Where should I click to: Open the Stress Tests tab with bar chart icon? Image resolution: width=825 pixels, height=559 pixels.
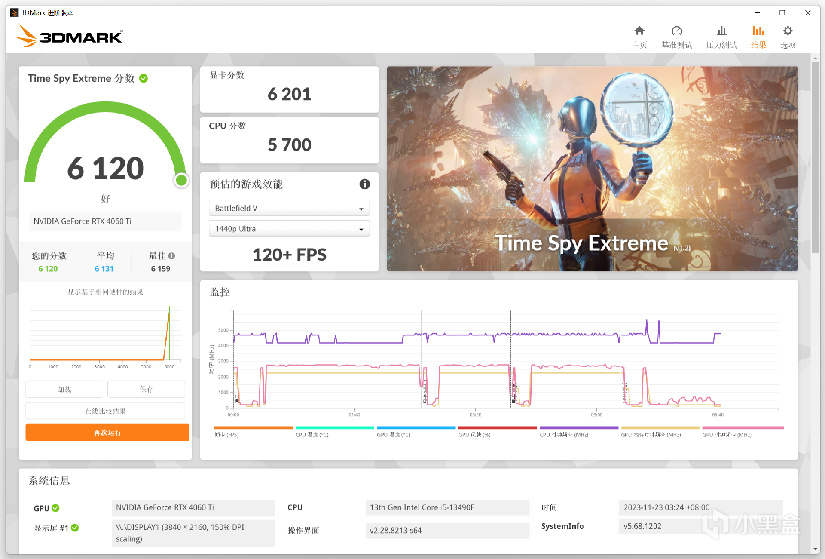721,36
